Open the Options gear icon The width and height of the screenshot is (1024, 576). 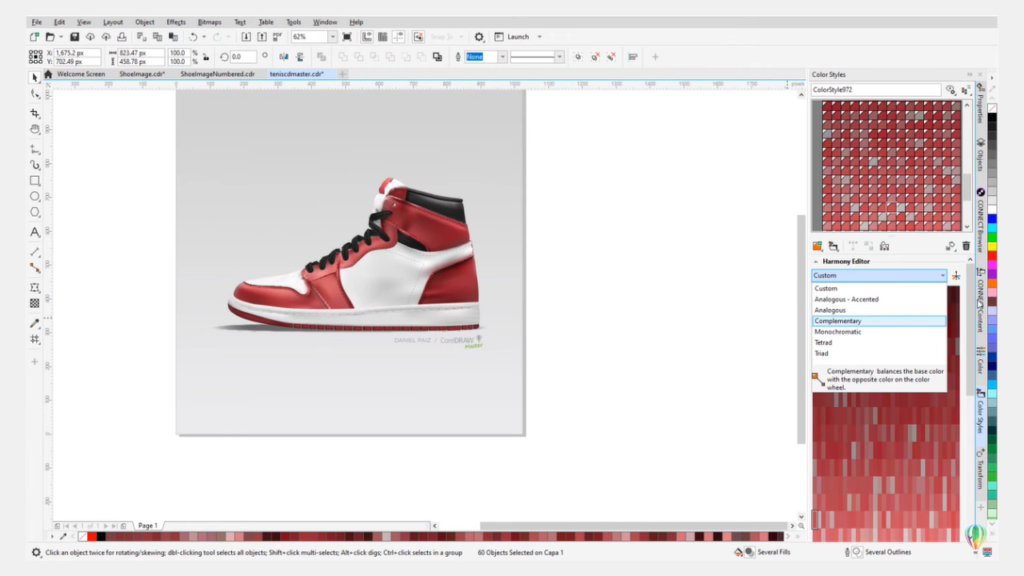(x=479, y=37)
